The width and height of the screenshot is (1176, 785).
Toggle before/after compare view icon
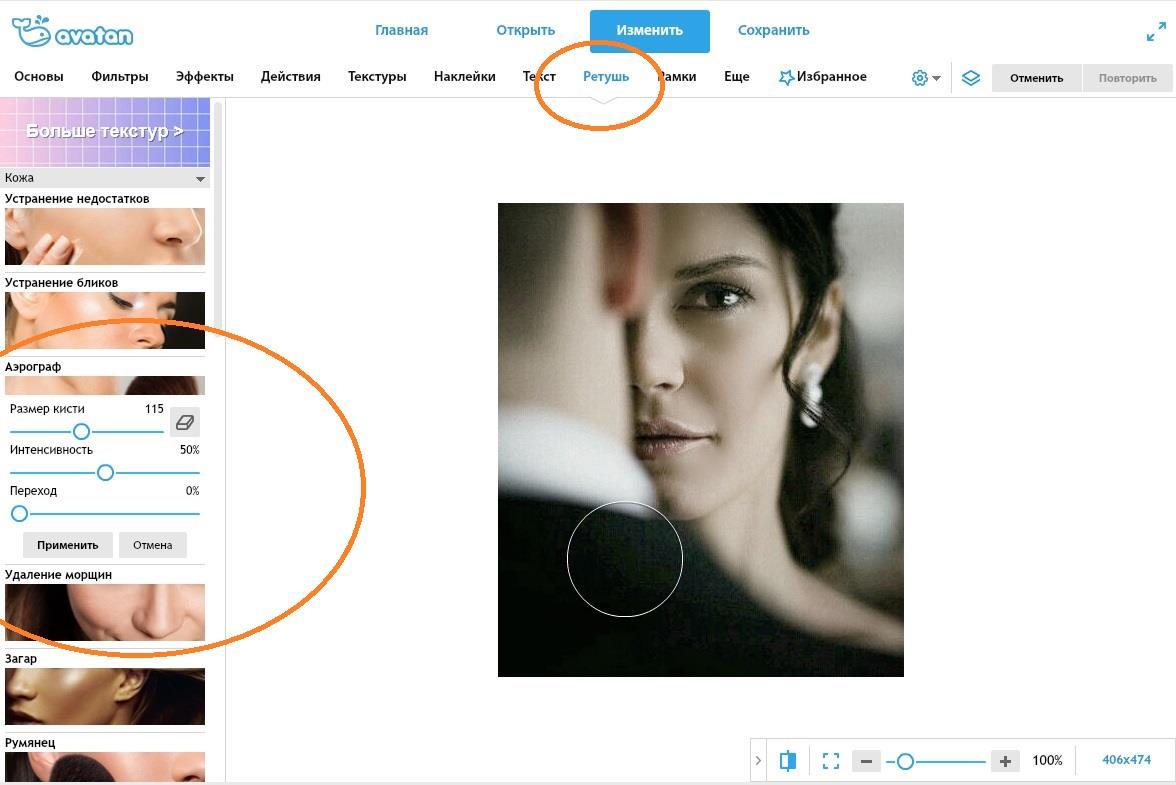788,761
